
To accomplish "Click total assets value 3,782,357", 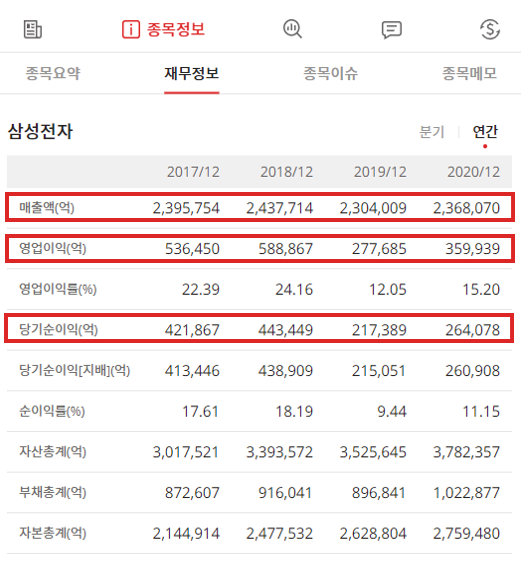I will click(466, 452).
